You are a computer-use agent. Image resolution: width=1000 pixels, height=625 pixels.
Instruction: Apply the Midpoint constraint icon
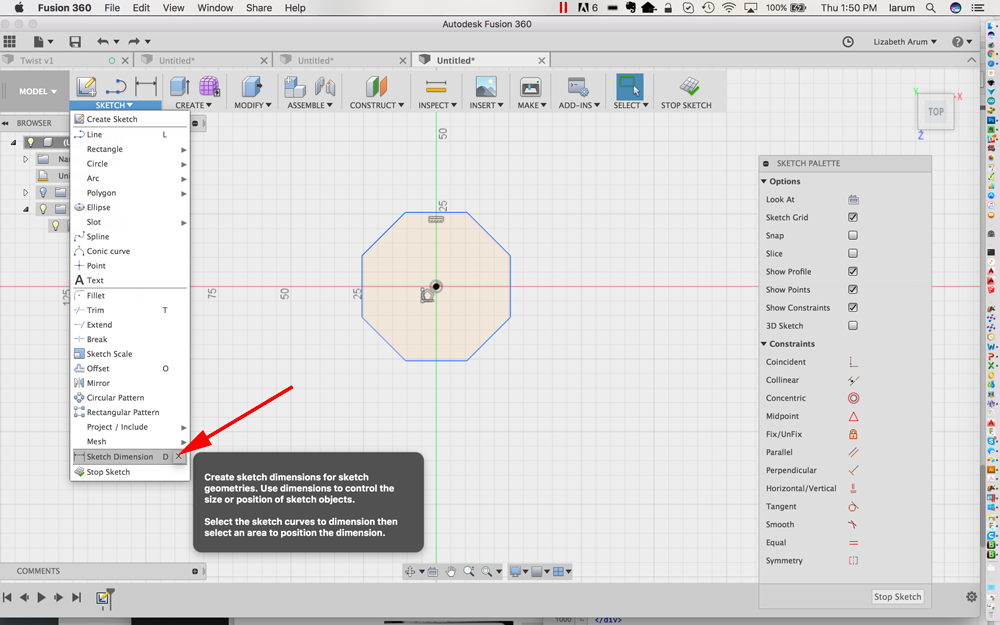point(853,416)
